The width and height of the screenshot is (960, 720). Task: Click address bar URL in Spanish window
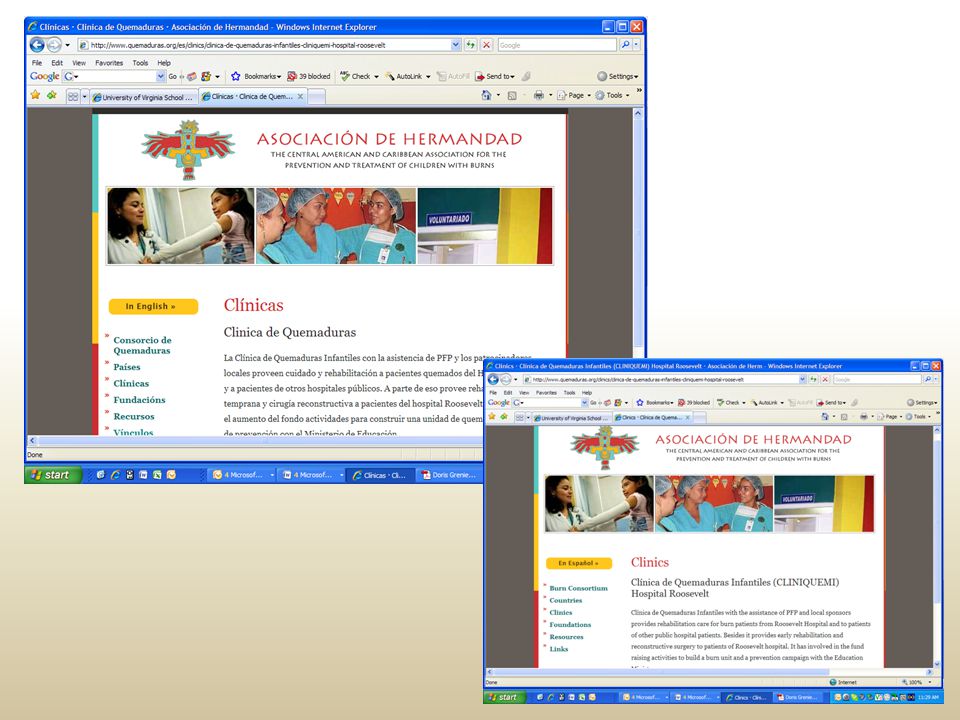pyautogui.click(x=238, y=45)
